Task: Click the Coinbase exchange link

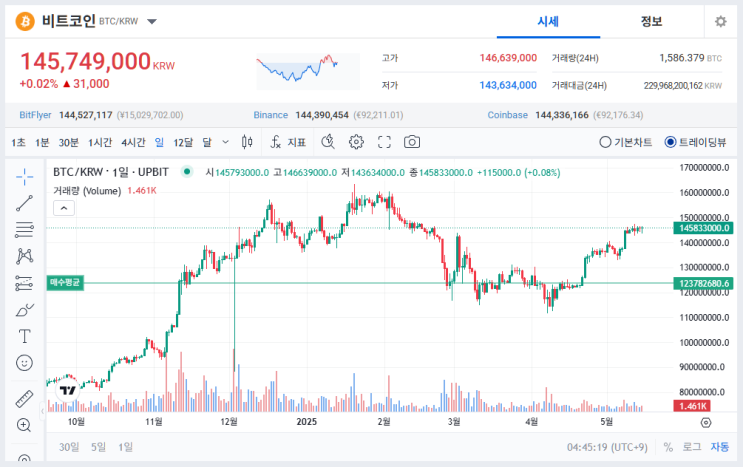Action: pos(507,115)
